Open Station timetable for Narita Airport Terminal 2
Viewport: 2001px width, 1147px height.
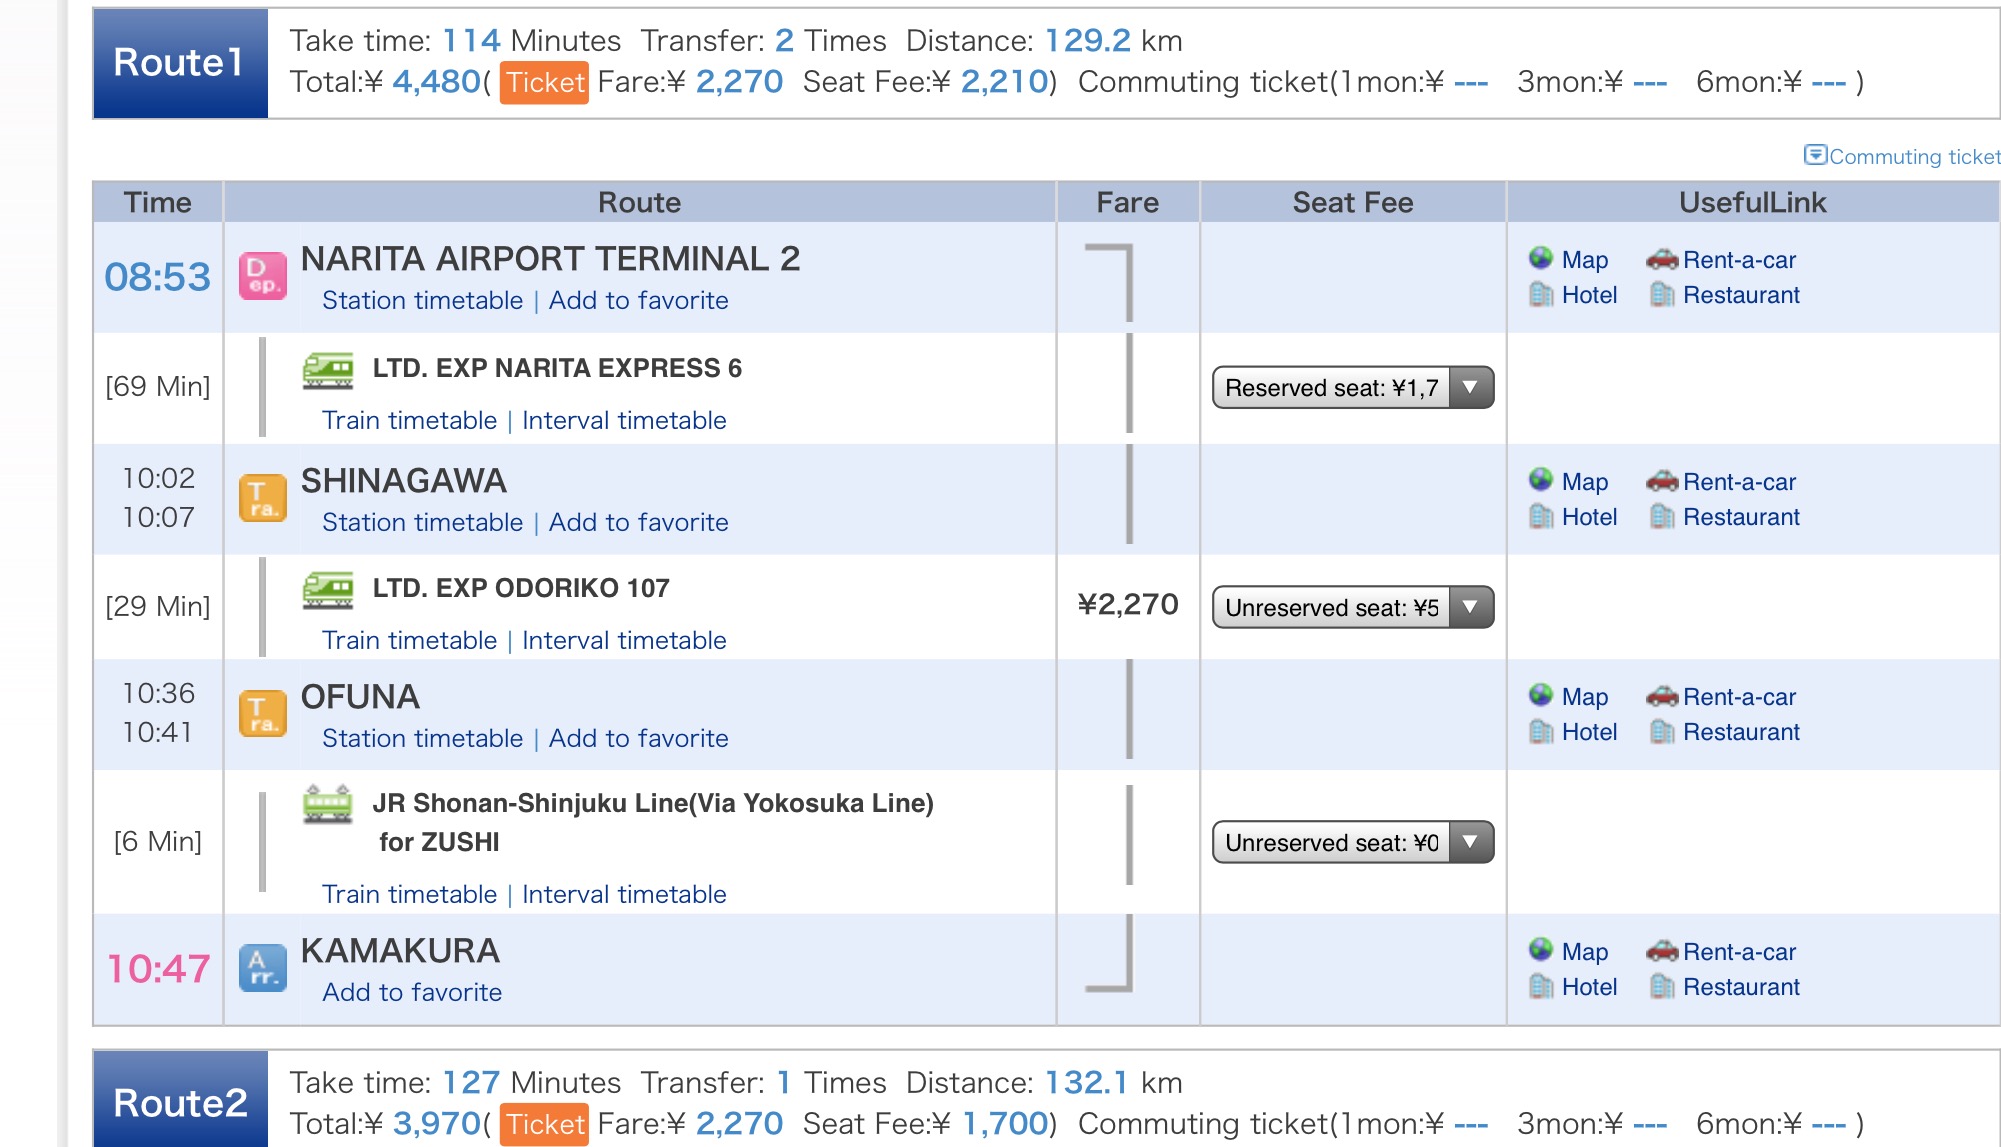tap(422, 301)
